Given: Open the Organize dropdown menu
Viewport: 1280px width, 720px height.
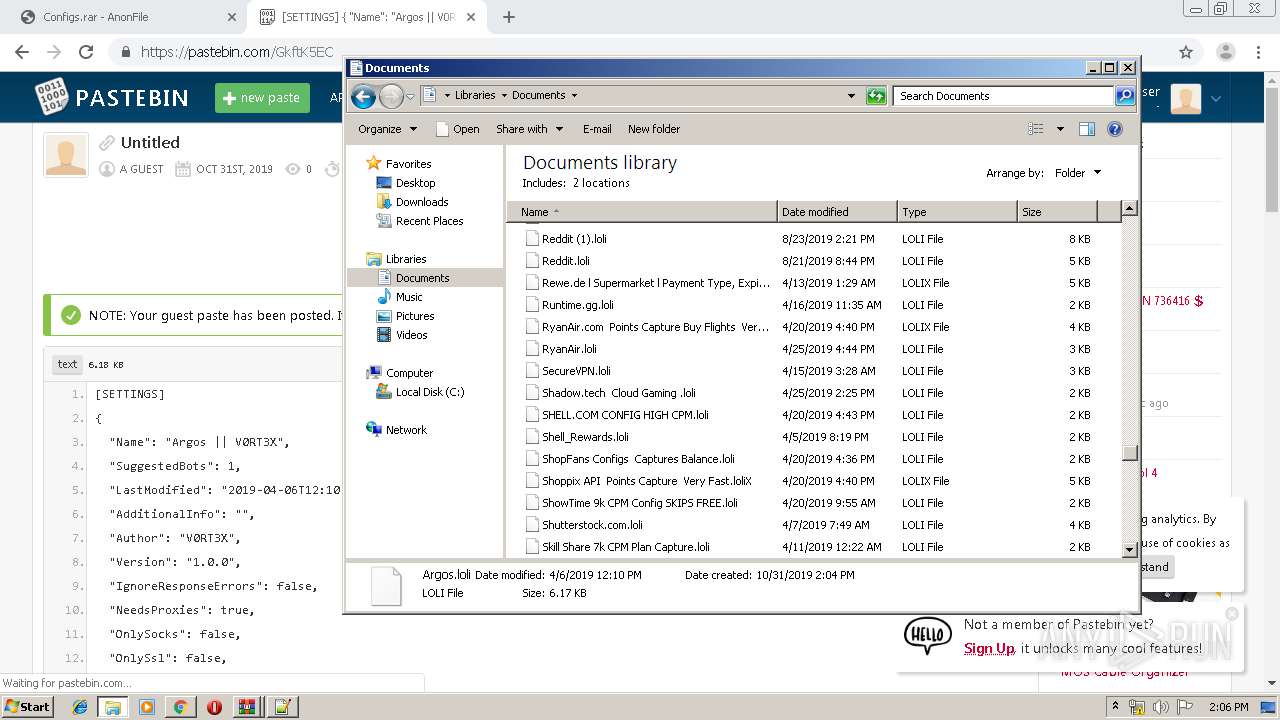Looking at the screenshot, I should click(387, 129).
